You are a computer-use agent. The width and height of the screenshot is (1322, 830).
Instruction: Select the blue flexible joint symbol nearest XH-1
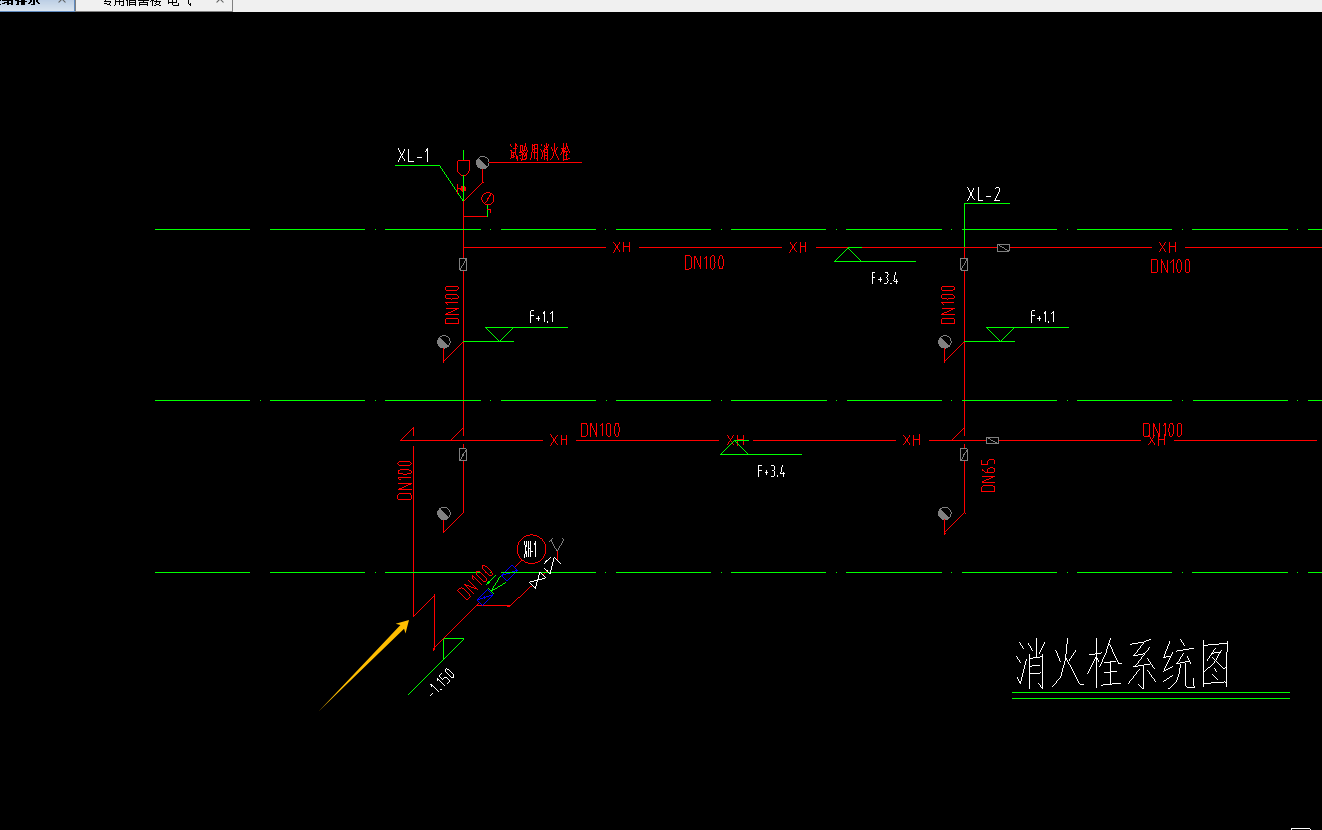pyautogui.click(x=507, y=574)
